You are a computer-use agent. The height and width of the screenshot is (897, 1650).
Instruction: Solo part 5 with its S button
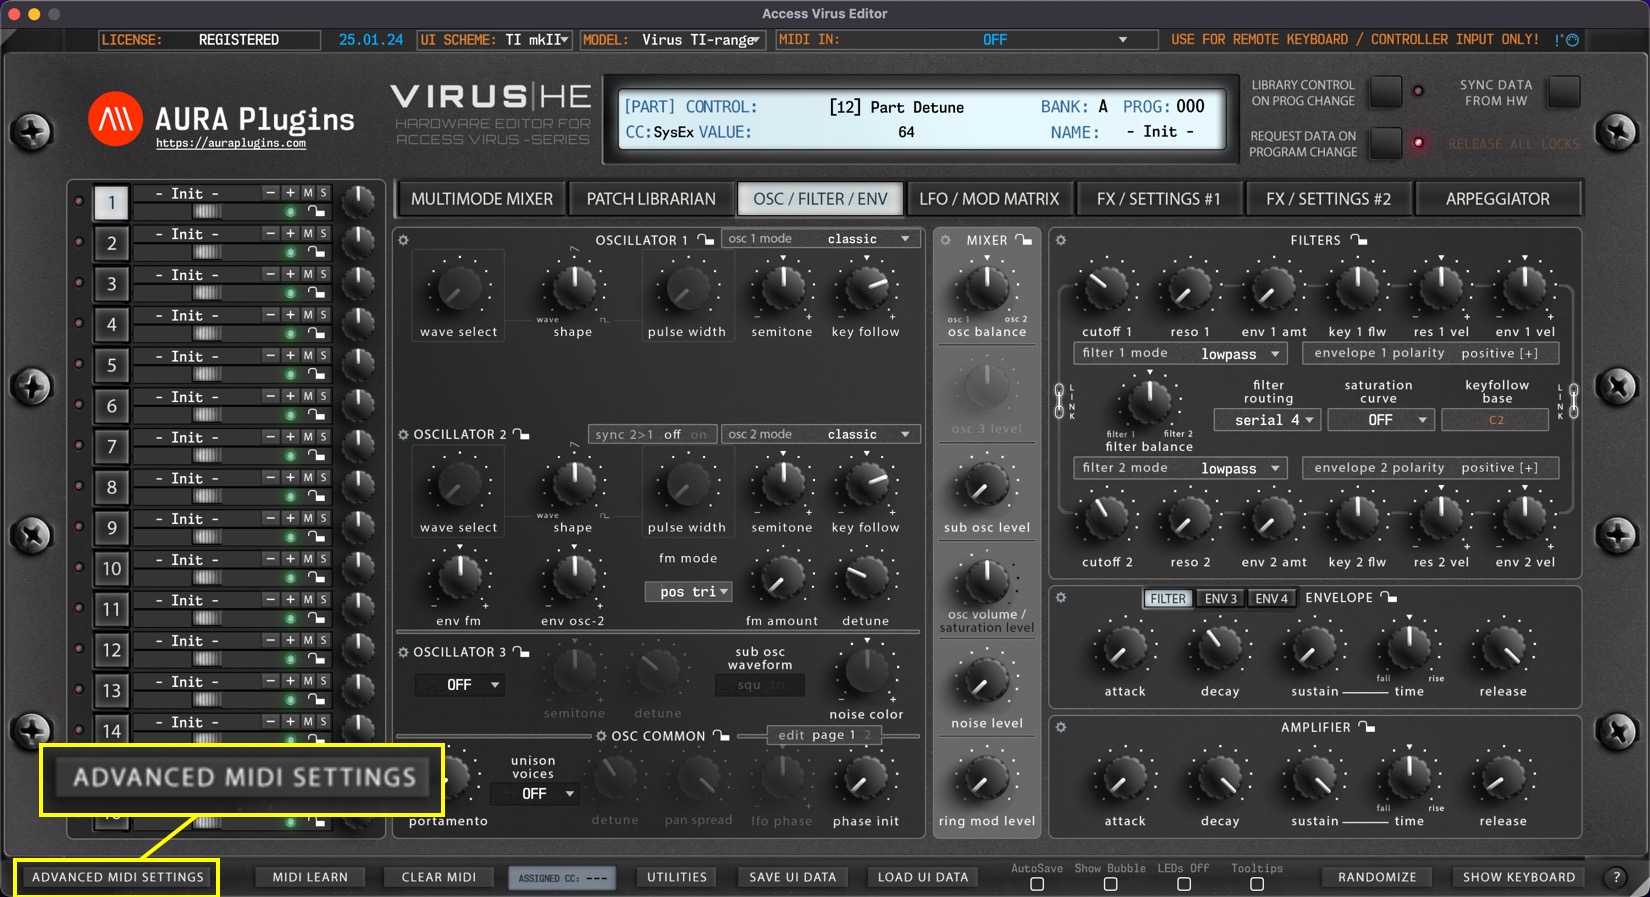point(323,356)
